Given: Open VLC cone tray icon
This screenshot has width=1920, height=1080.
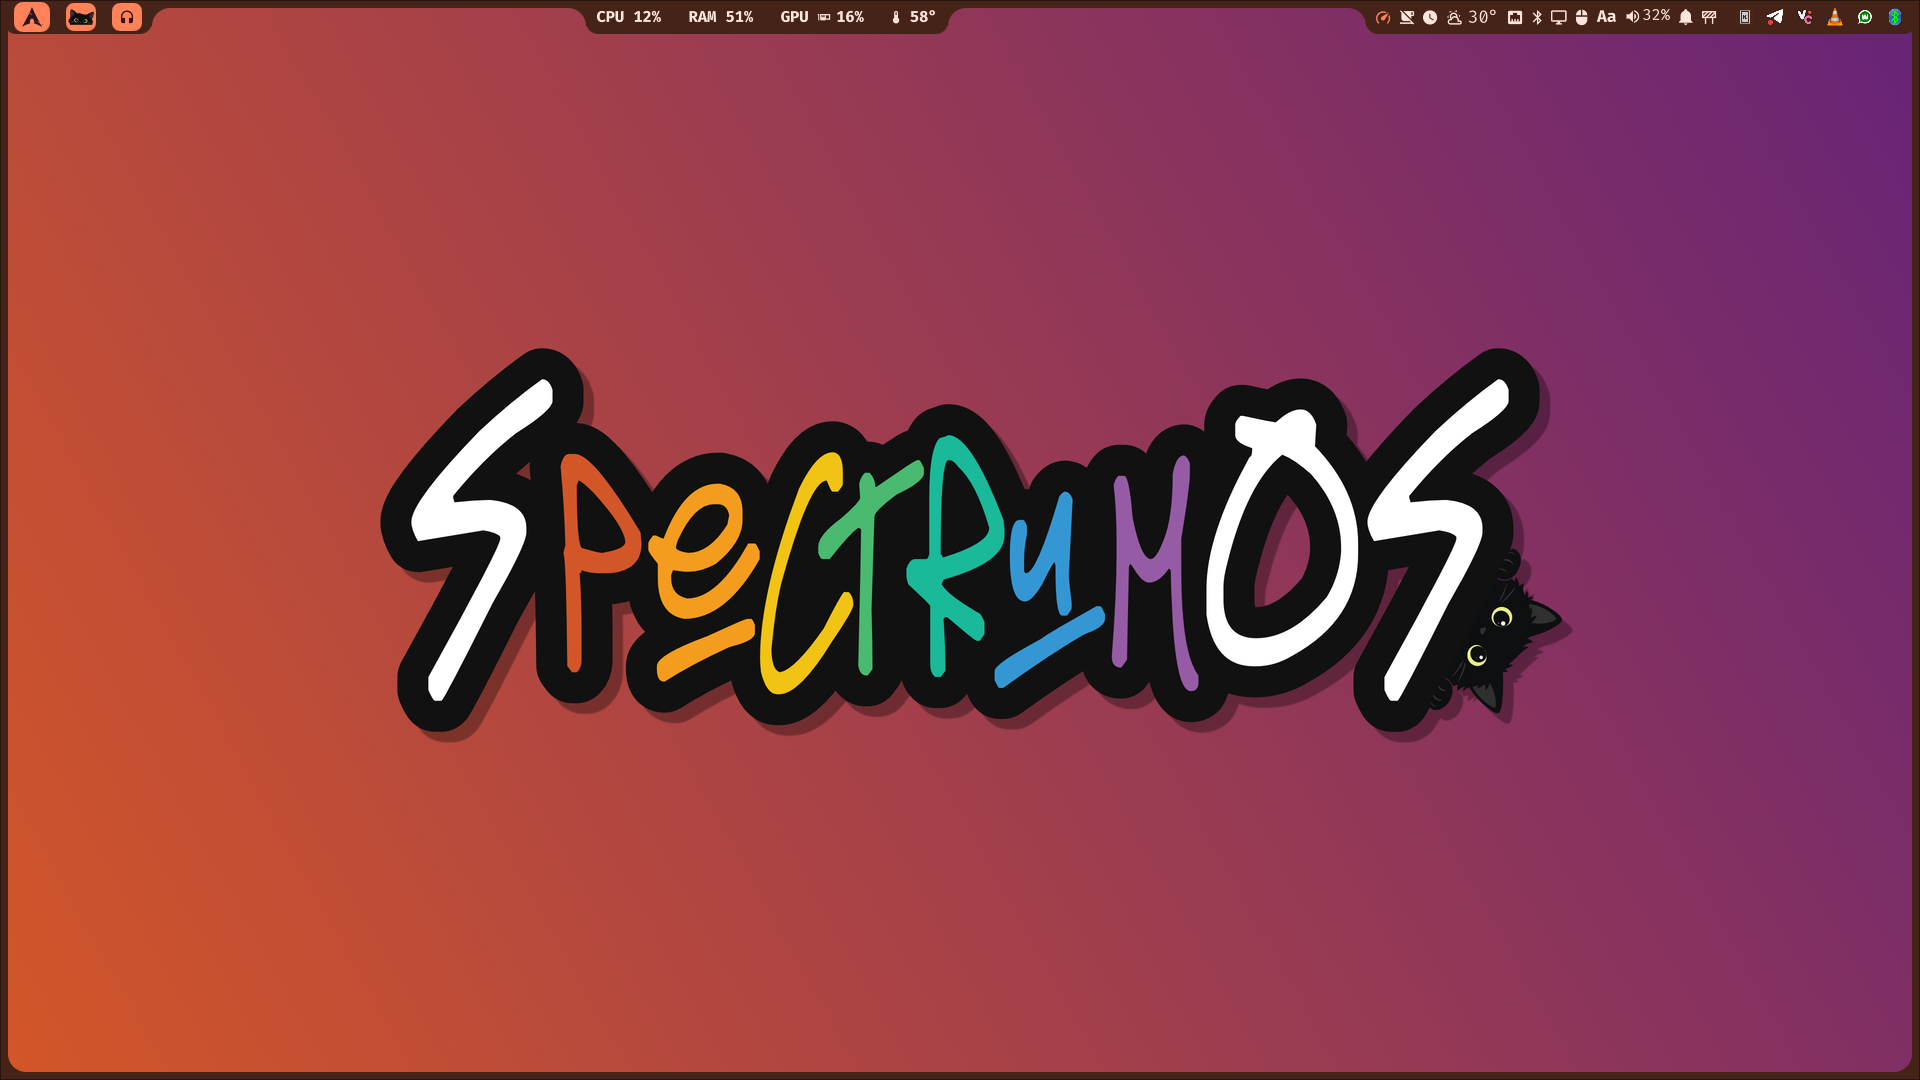Looking at the screenshot, I should click(x=1835, y=17).
